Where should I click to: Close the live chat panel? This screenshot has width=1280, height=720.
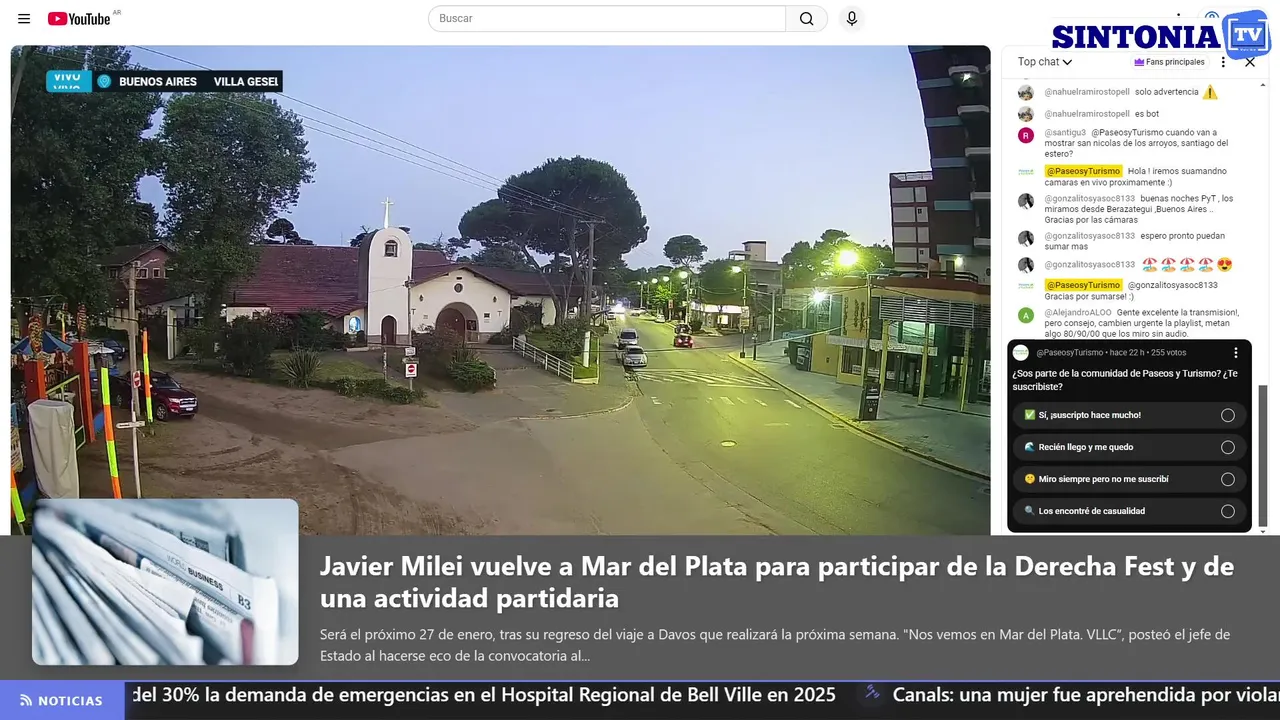coord(1250,62)
